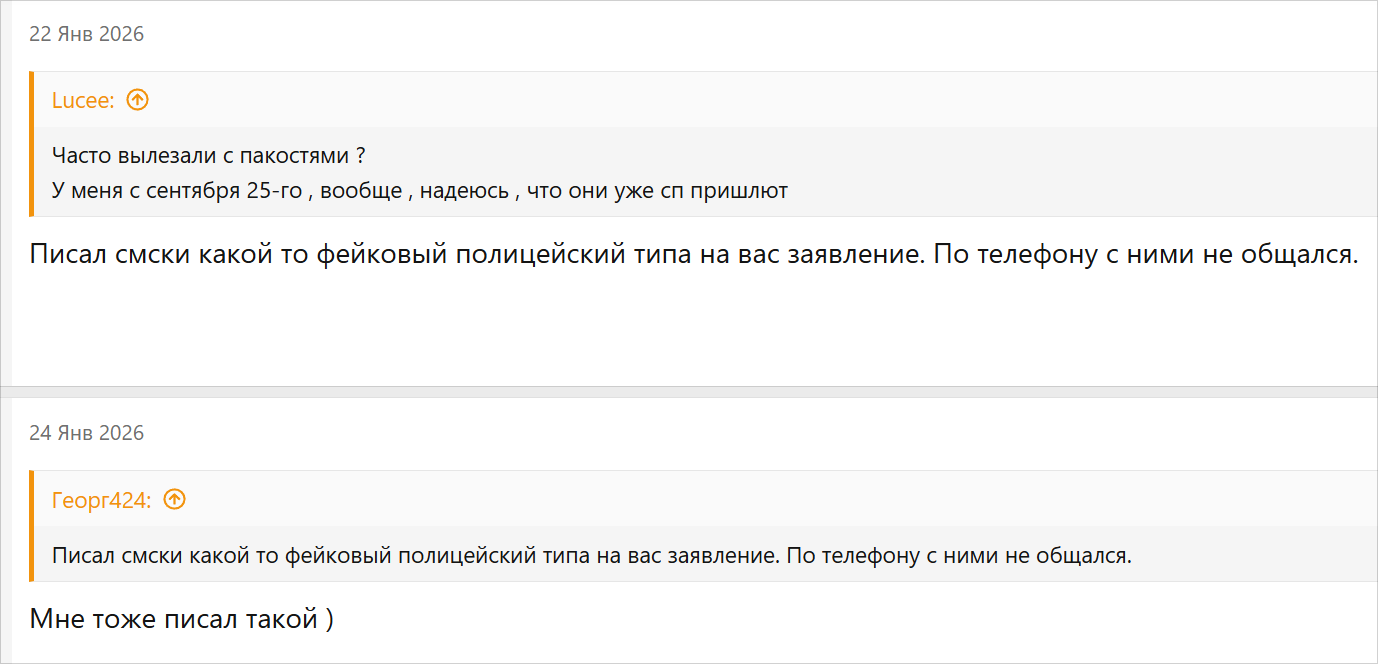Viewport: 1378px width, 664px height.
Task: Click quoted line "Часто вылезали с пакостями ?"
Action: 208,156
